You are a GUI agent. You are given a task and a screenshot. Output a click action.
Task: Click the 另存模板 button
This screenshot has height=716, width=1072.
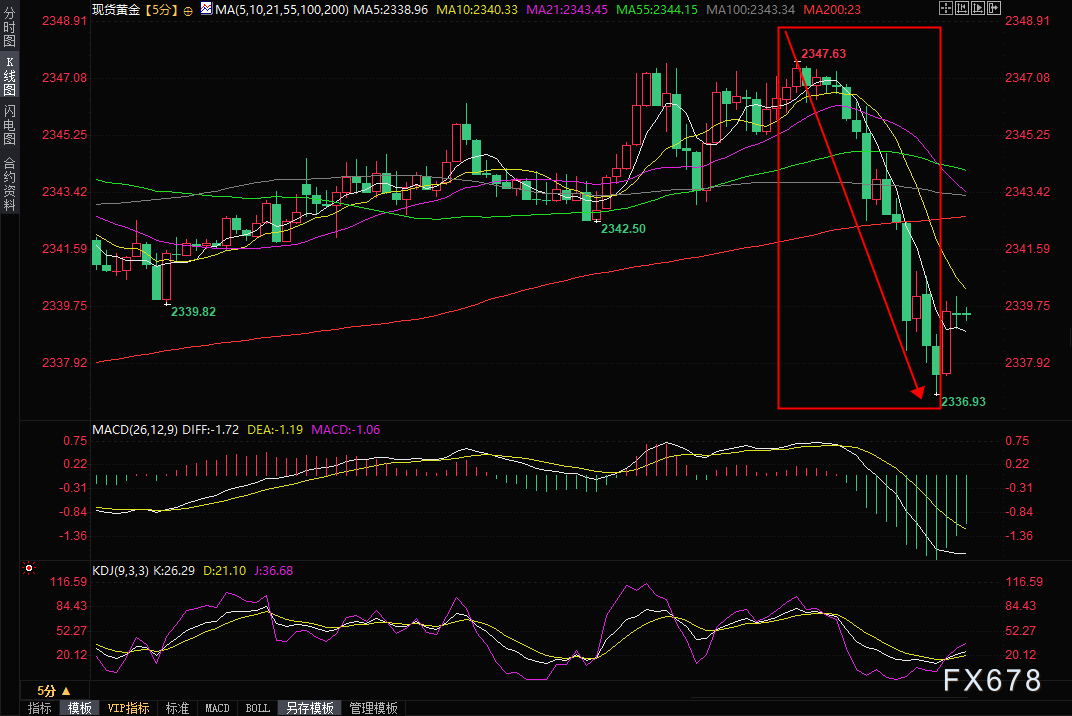click(x=310, y=708)
